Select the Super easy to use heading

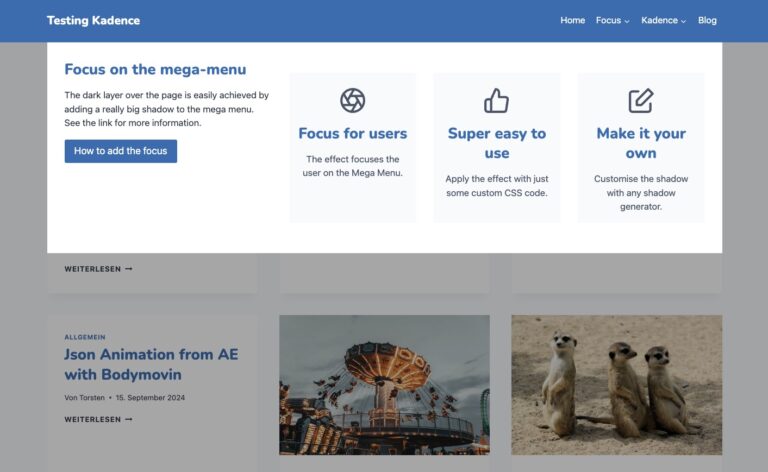coord(496,143)
